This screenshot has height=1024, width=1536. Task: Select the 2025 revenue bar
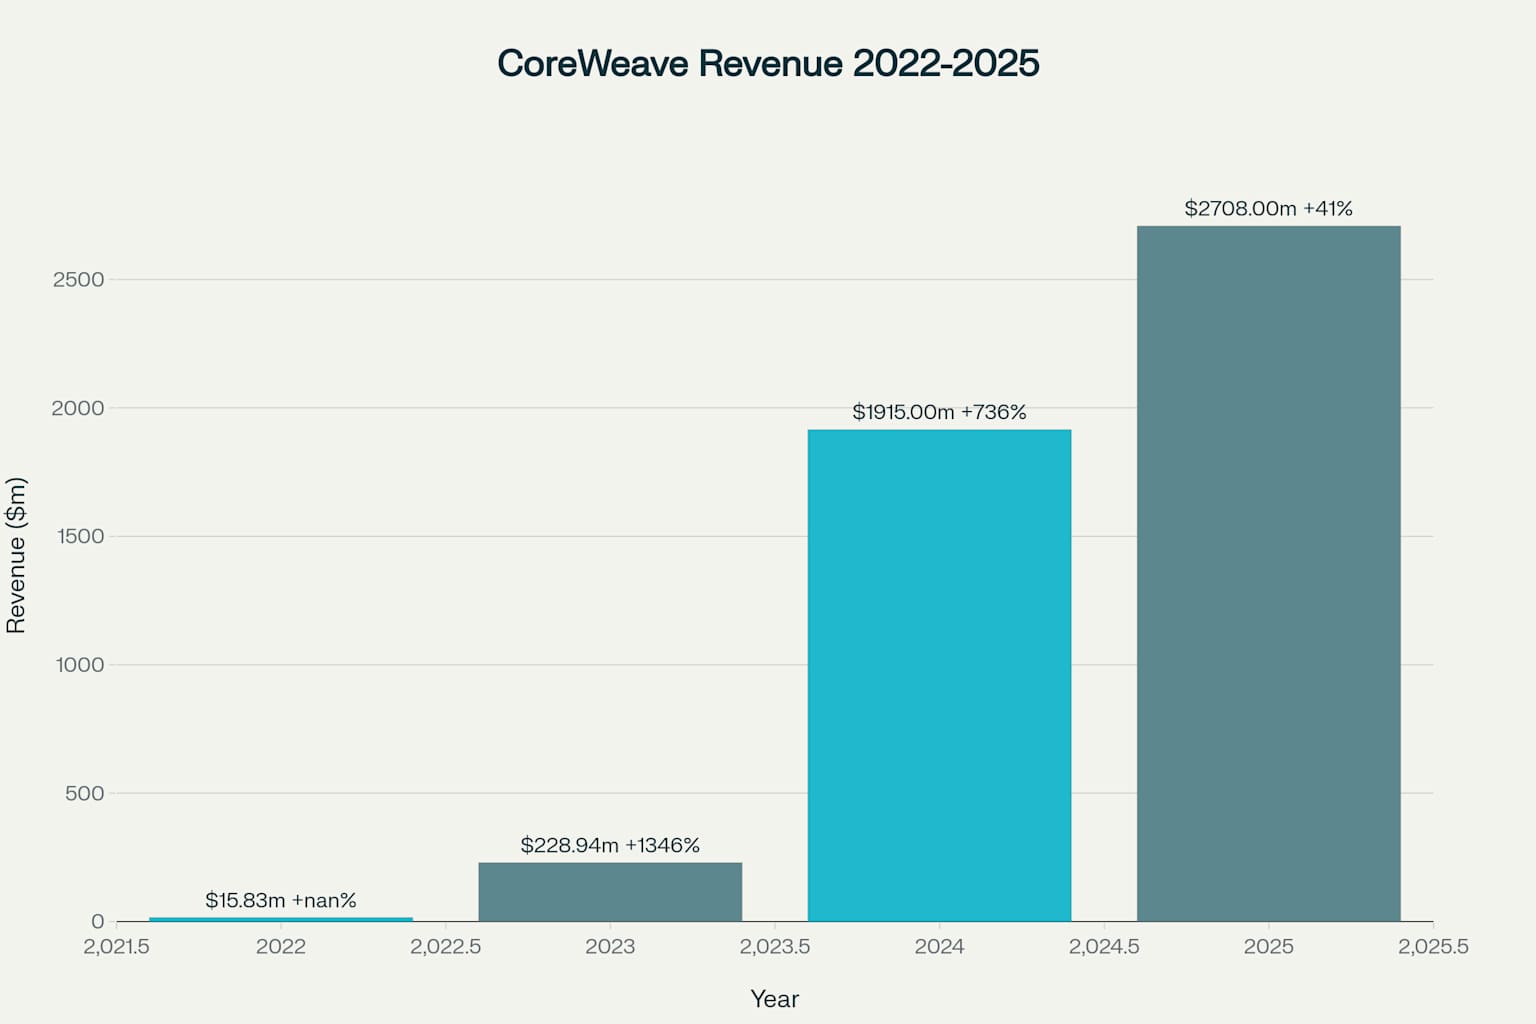click(x=1268, y=574)
